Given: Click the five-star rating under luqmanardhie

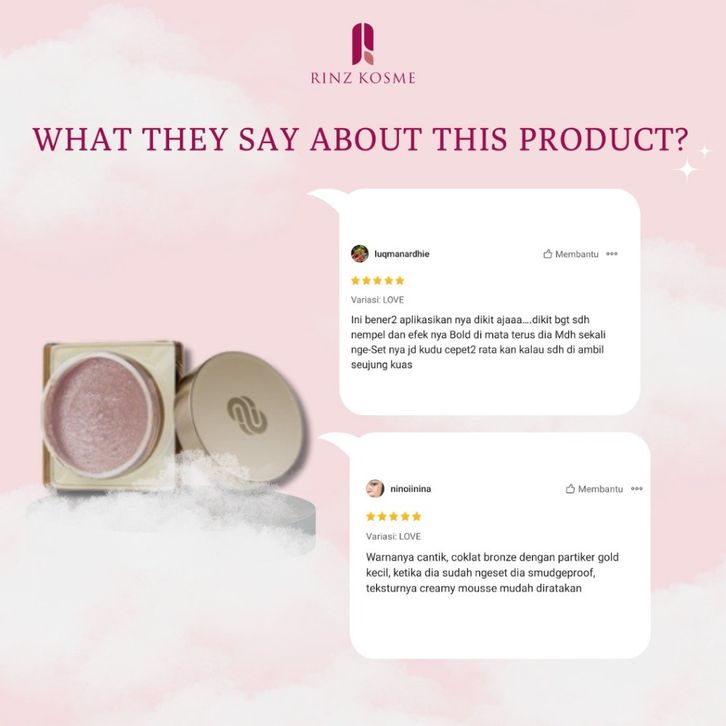Looking at the screenshot, I should 378,280.
